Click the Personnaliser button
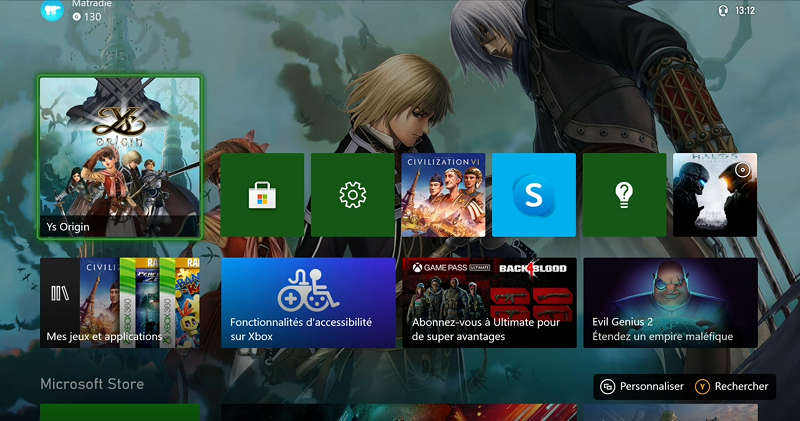Viewport: 800px width, 421px height. pyautogui.click(x=642, y=386)
